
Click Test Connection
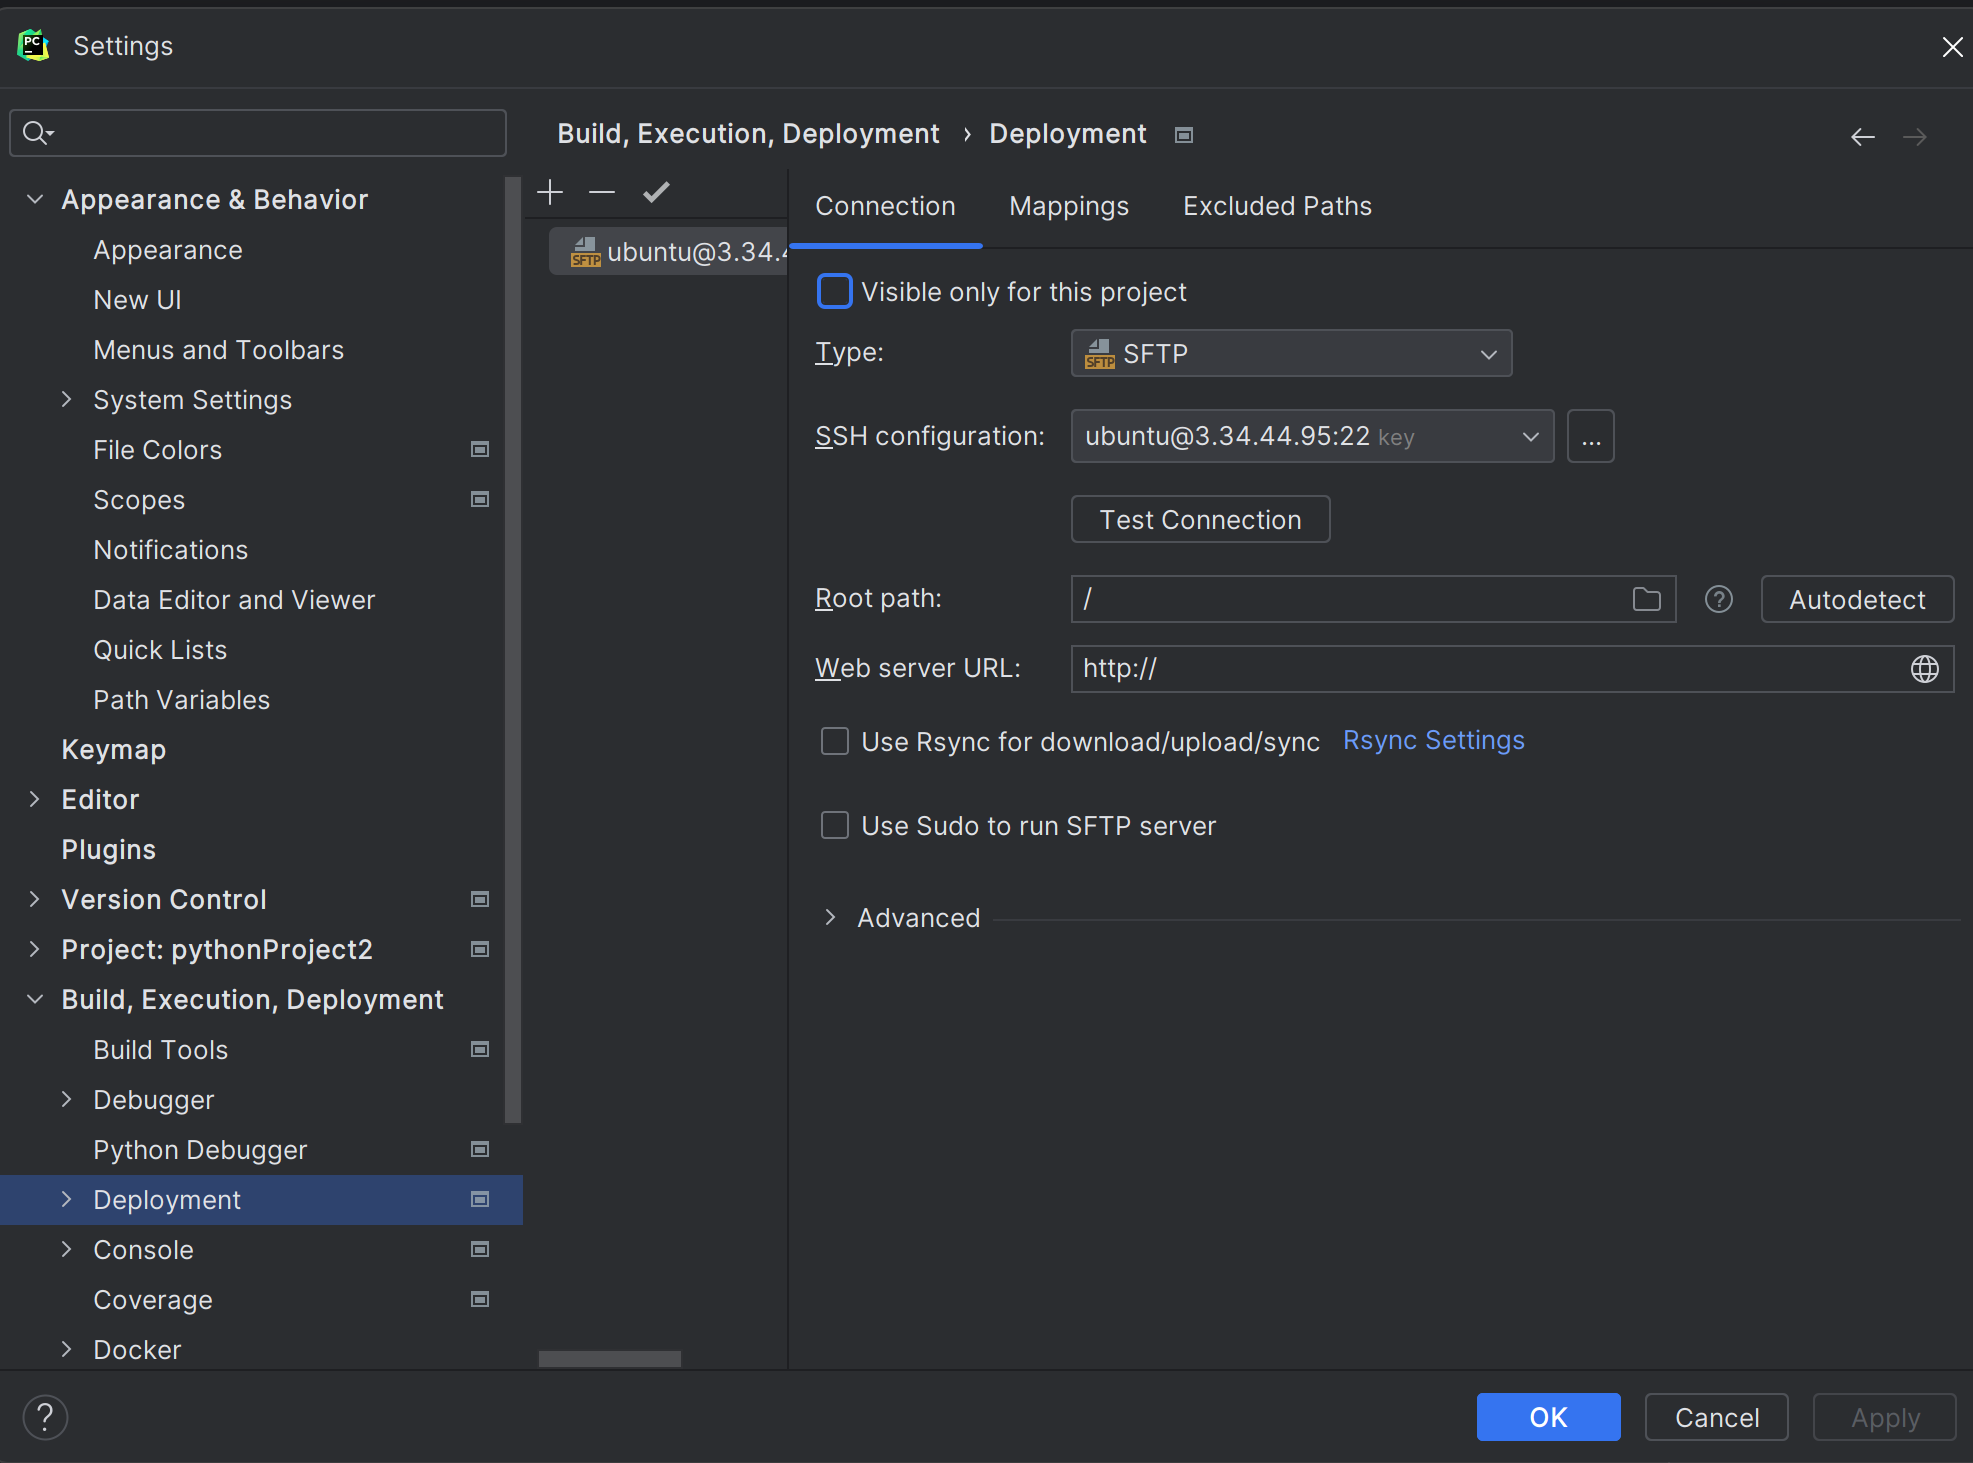point(1200,519)
